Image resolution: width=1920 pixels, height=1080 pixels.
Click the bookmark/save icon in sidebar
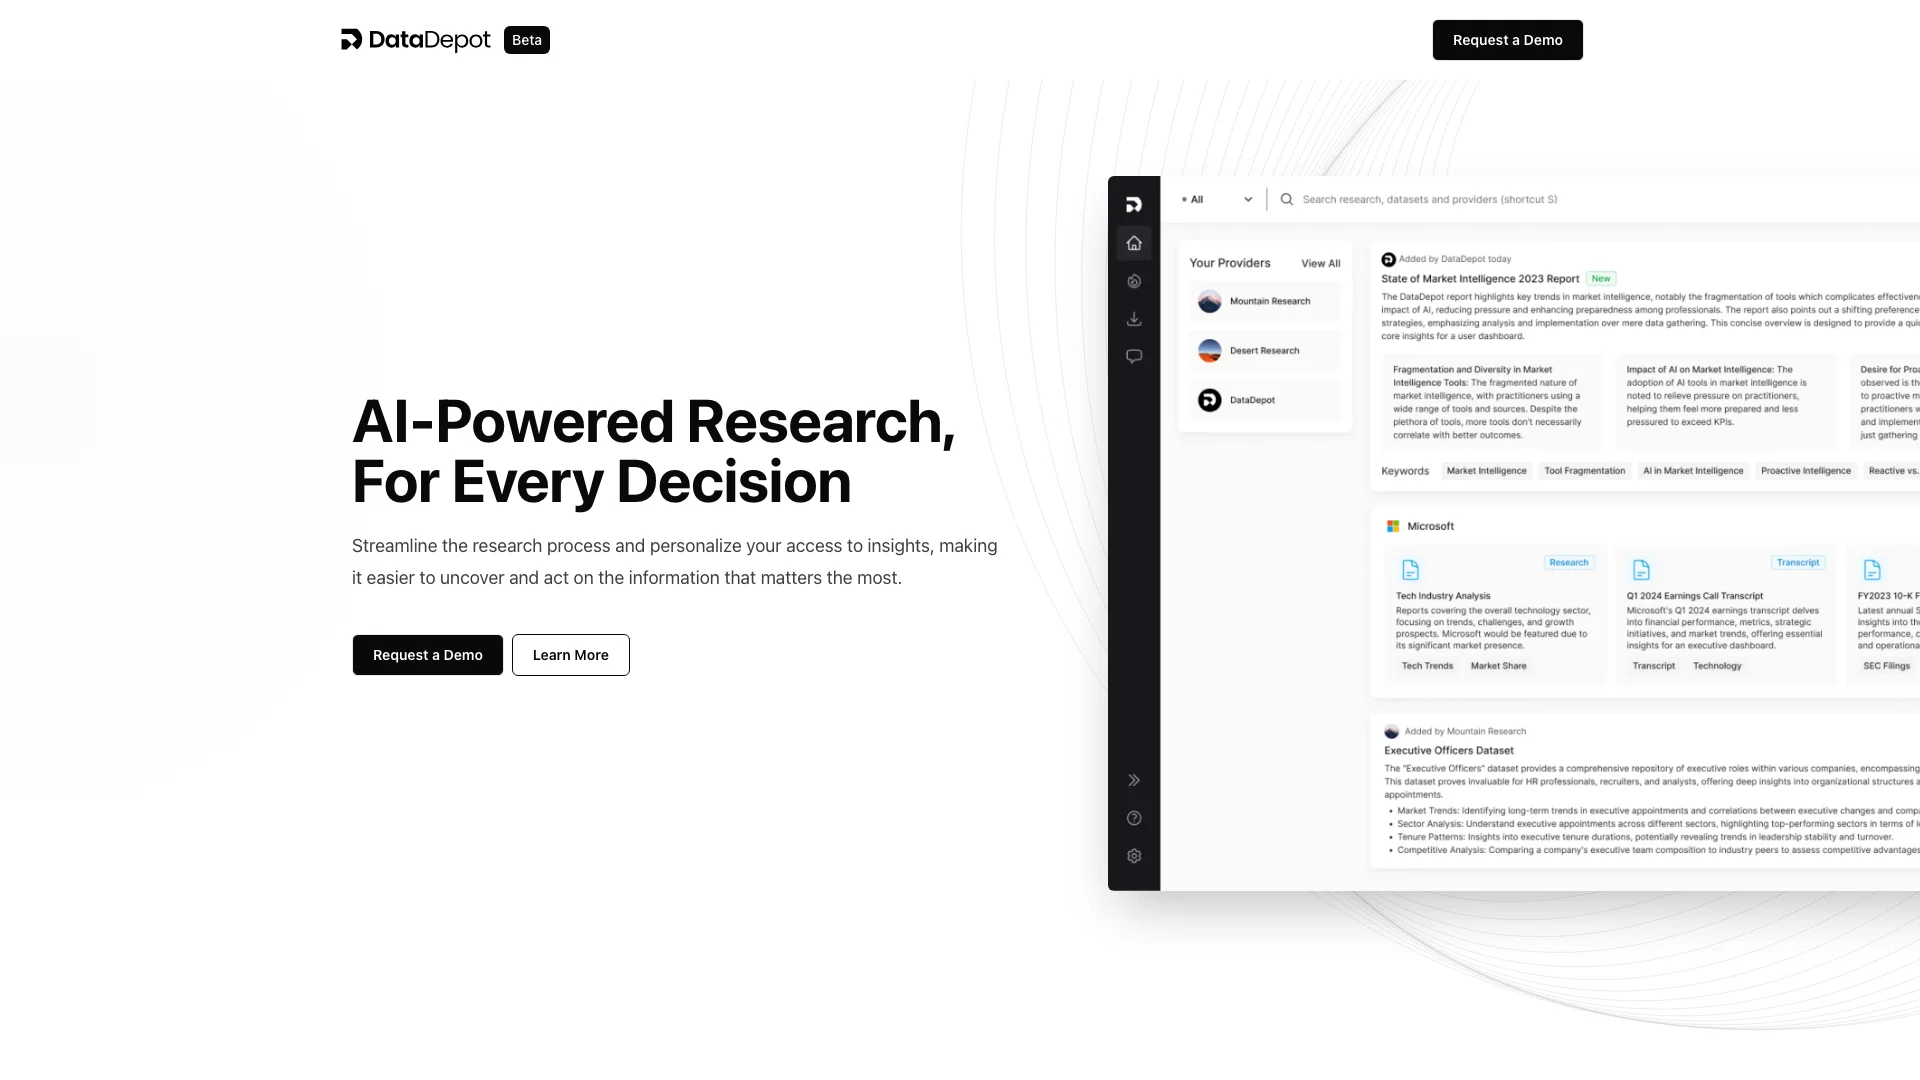click(1134, 318)
